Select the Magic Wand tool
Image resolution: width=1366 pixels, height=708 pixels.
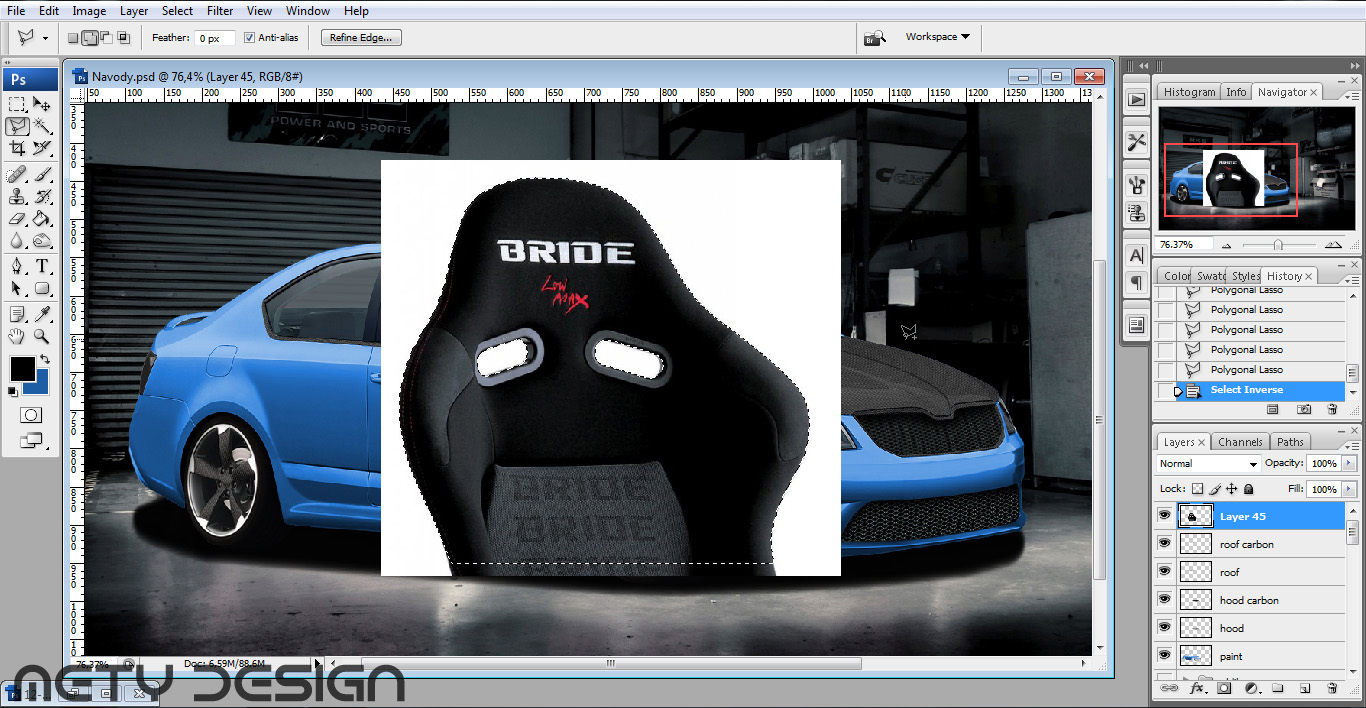42,126
